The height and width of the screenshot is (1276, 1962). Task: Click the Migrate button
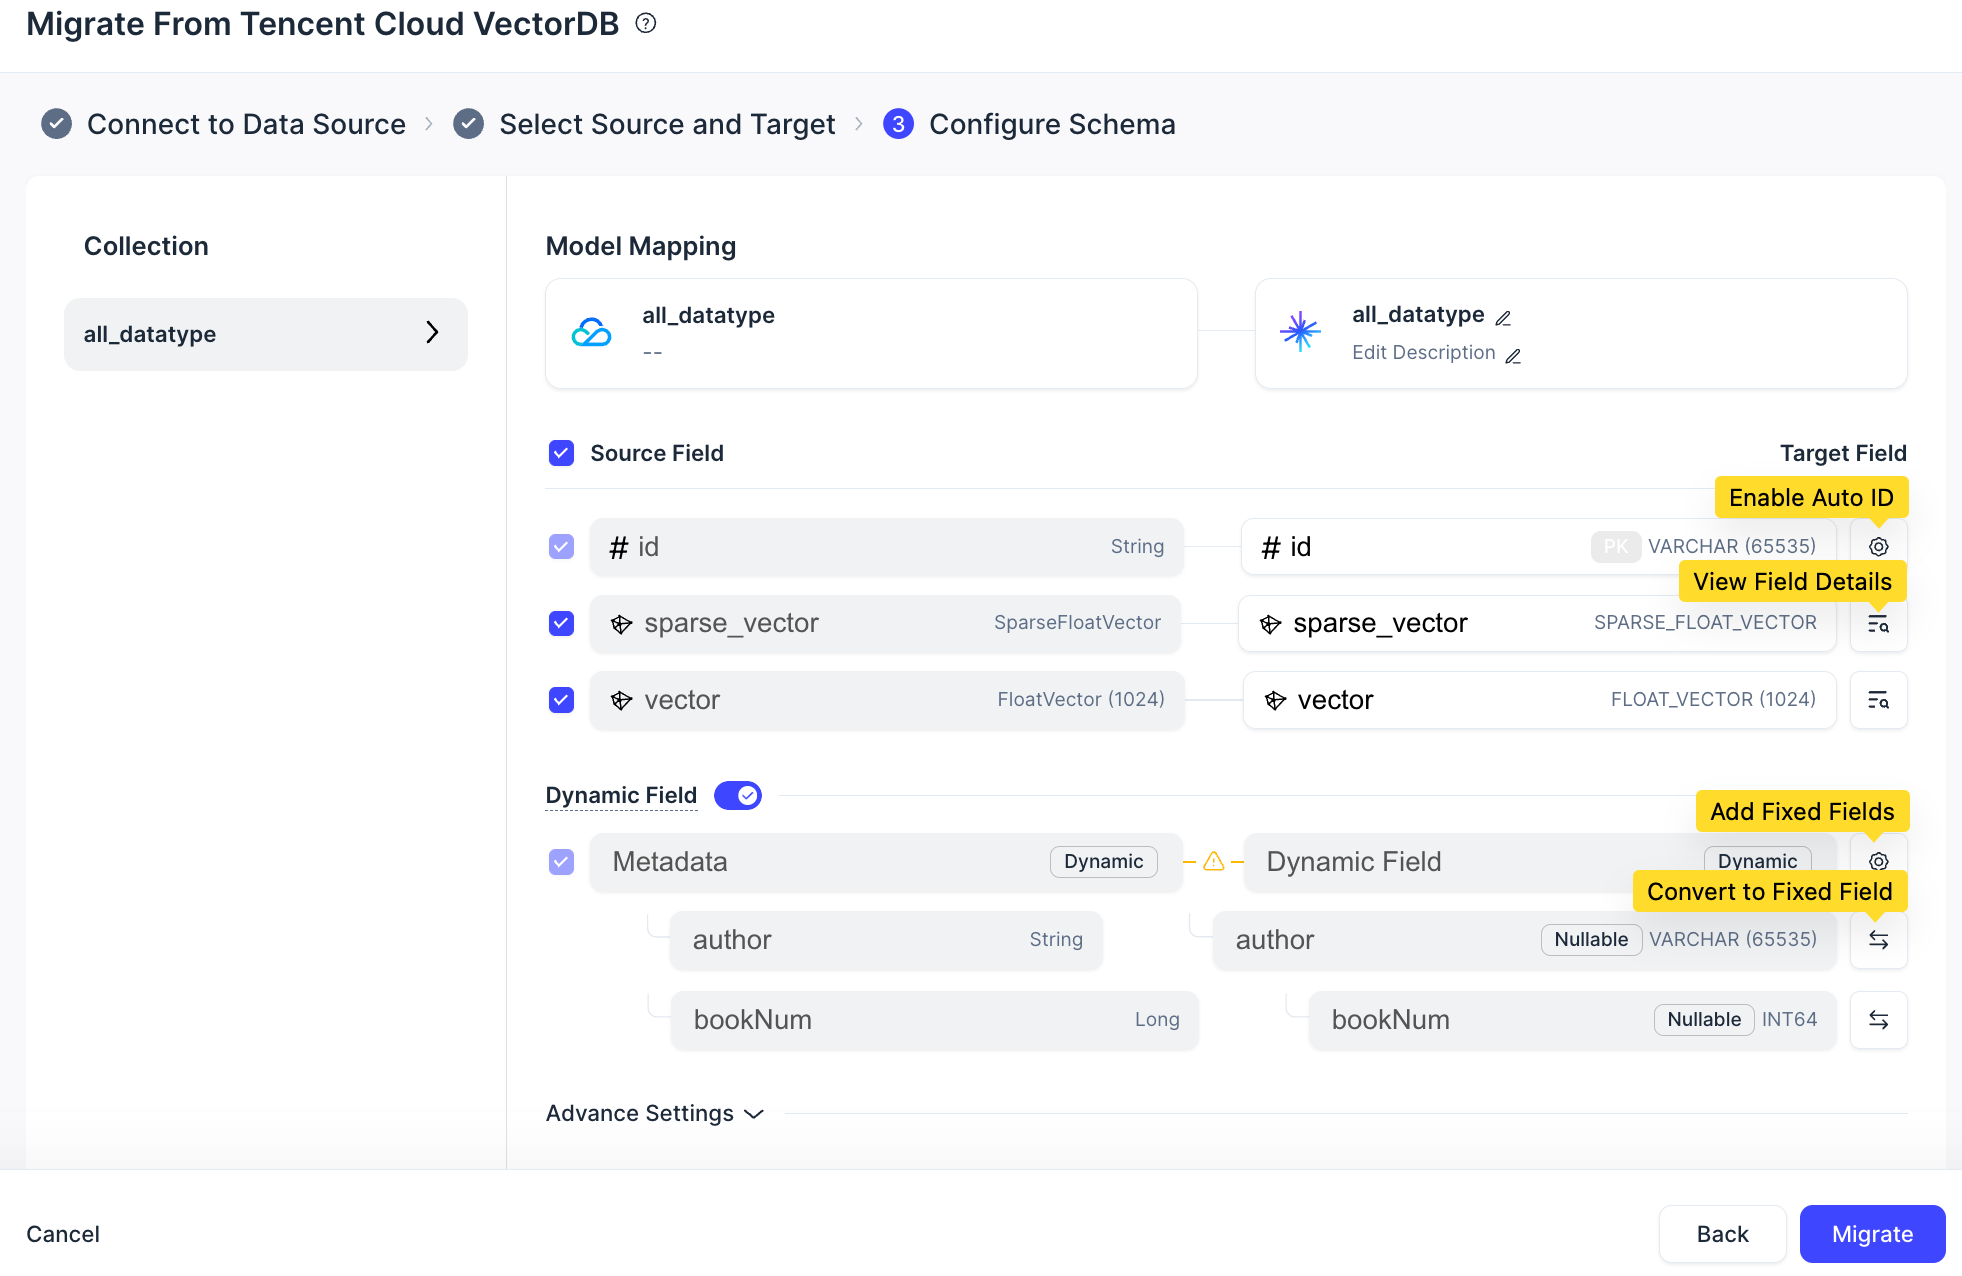pyautogui.click(x=1872, y=1234)
